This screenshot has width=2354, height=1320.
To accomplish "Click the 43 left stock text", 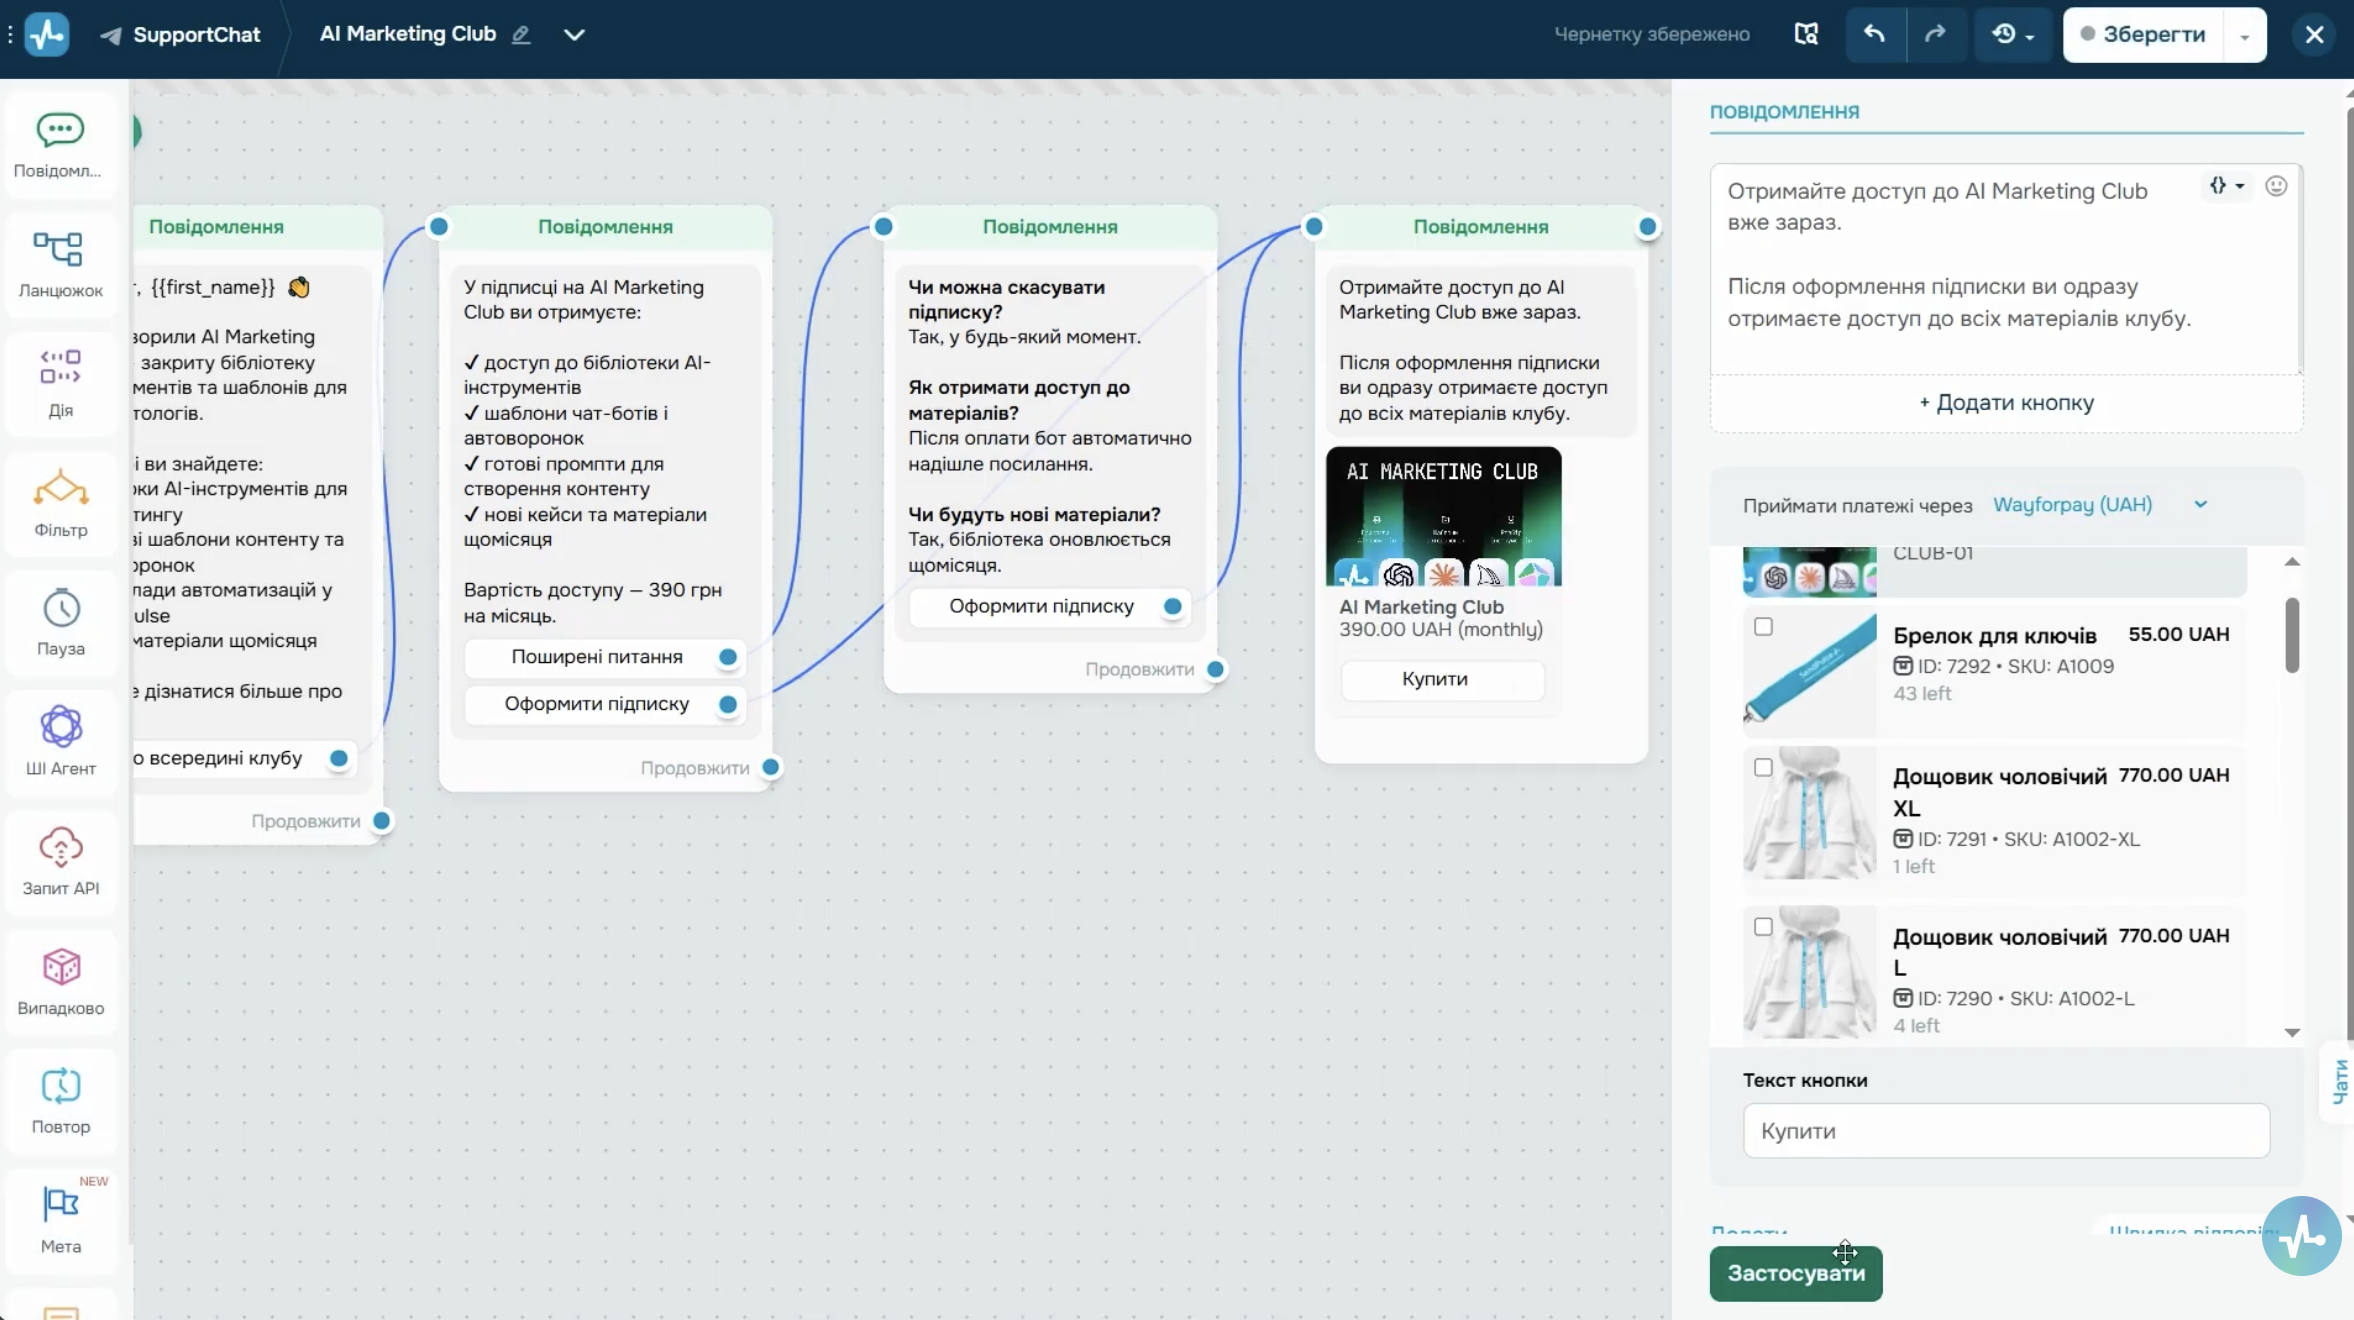I will [x=1921, y=694].
